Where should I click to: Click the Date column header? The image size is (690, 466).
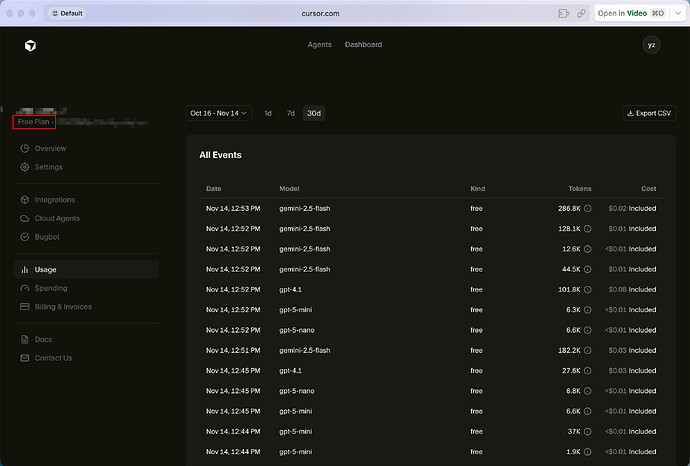(x=213, y=188)
